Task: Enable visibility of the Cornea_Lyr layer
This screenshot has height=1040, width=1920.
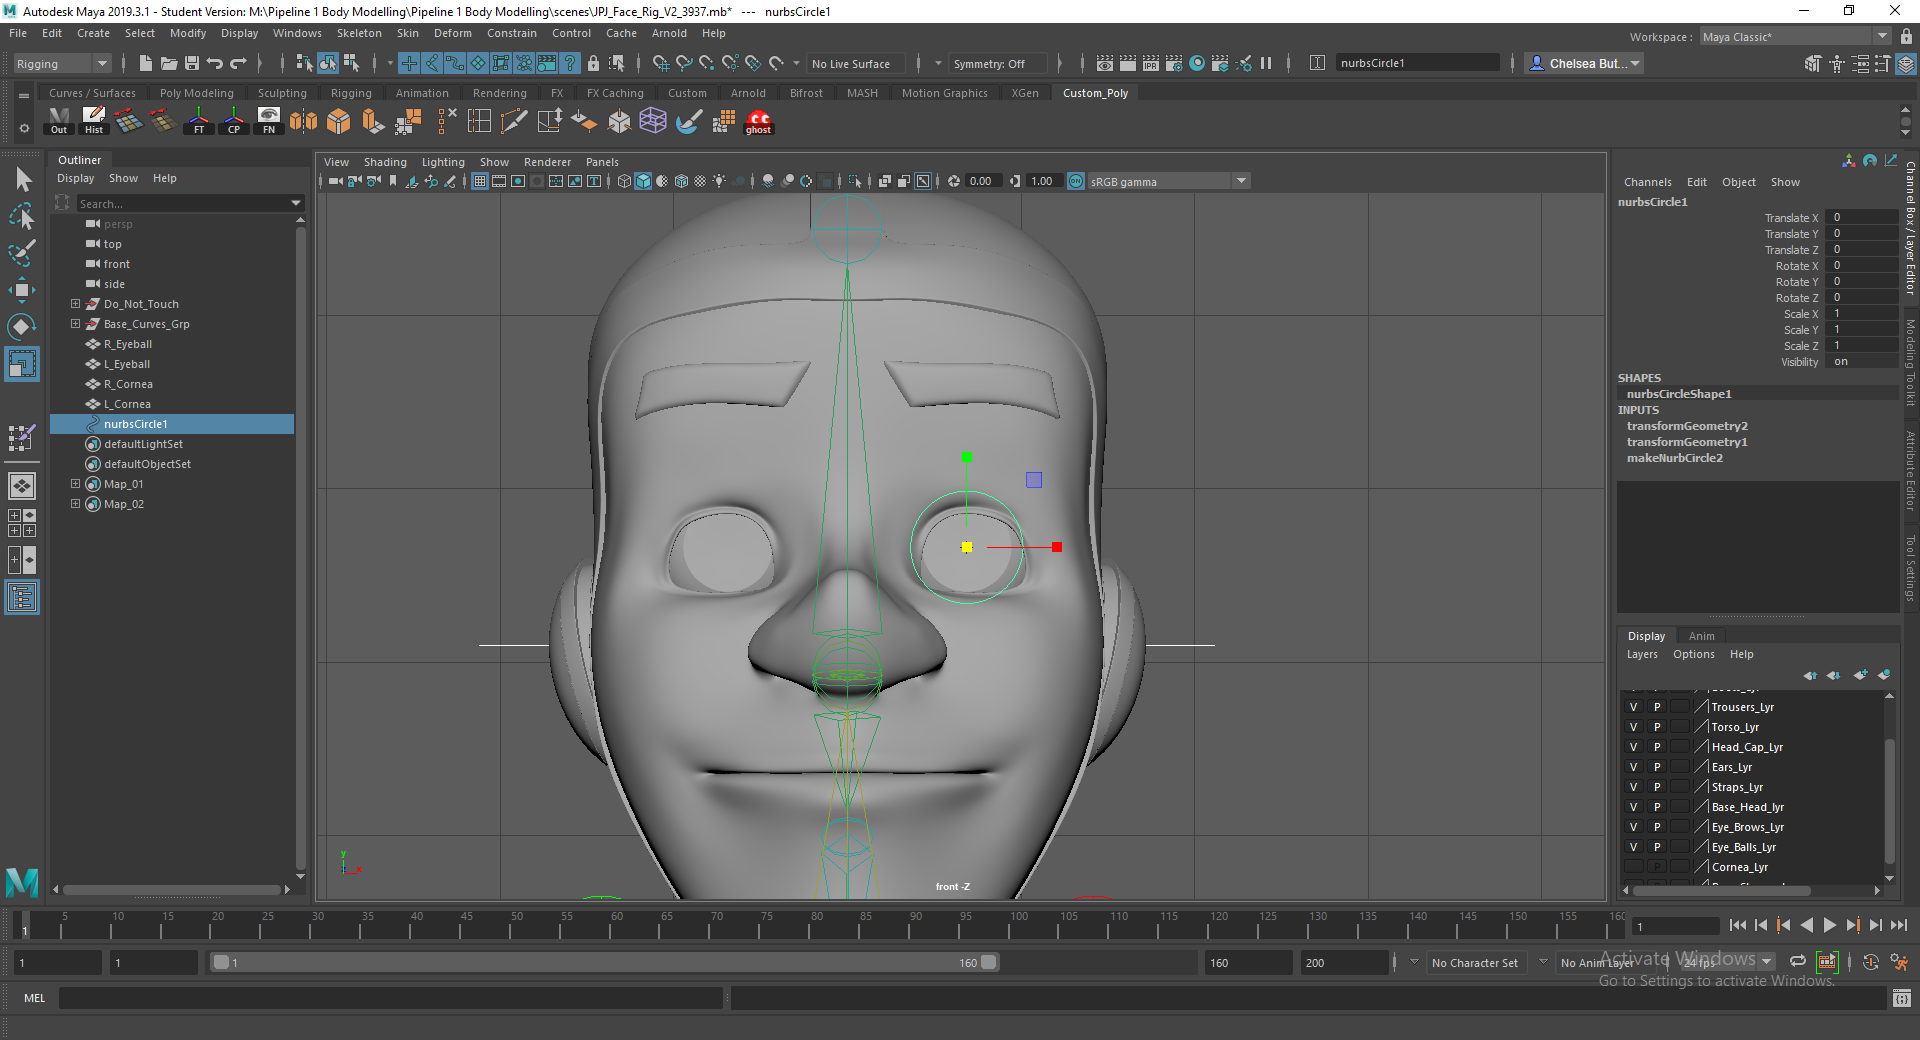Action: coord(1633,867)
